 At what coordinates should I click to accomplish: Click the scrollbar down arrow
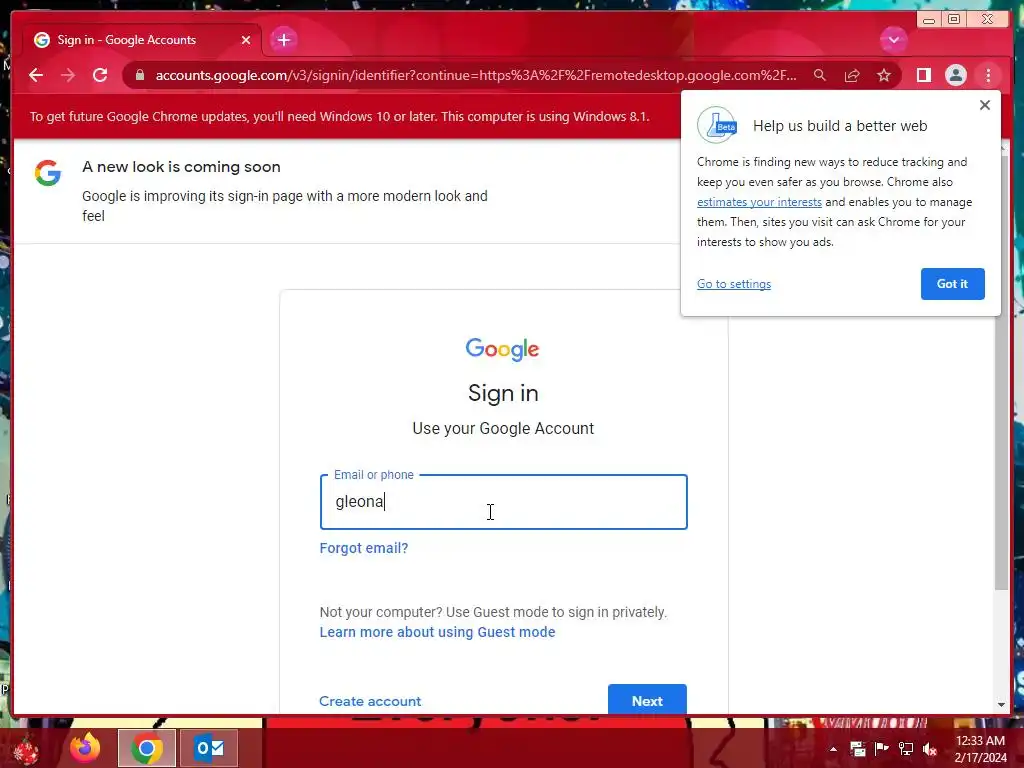pyautogui.click(x=1001, y=705)
